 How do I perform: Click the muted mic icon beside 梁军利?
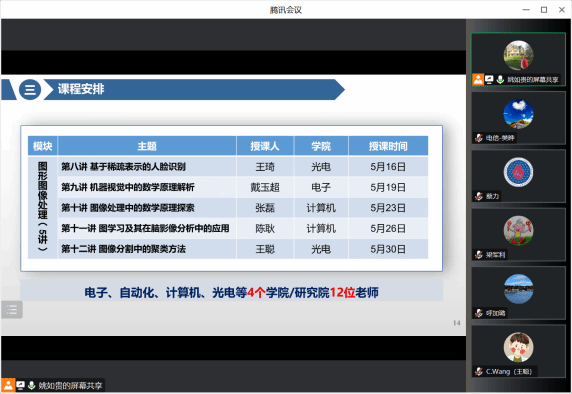pyautogui.click(x=479, y=255)
